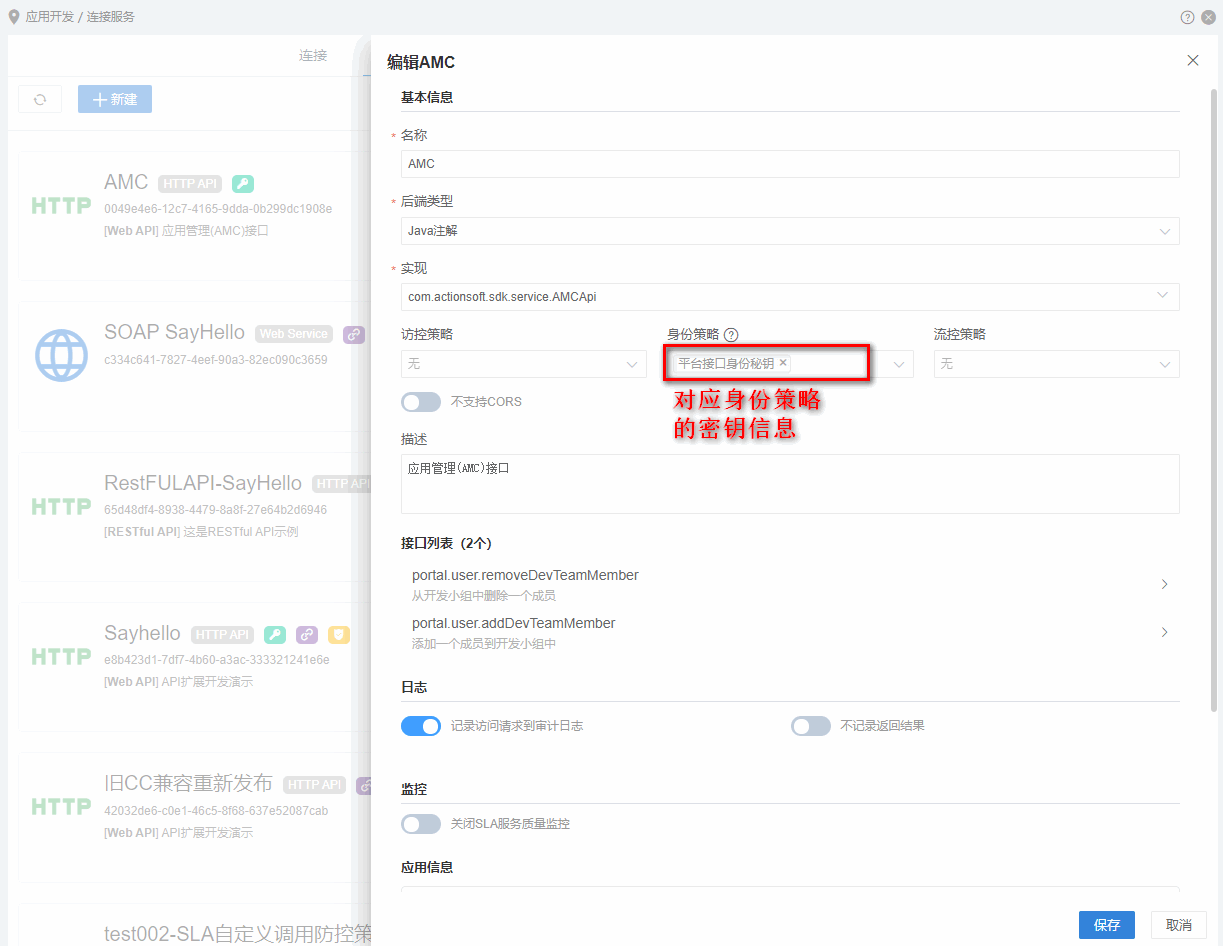The width and height of the screenshot is (1223, 946).
Task: Click the 名称 input field
Action: (x=790, y=164)
